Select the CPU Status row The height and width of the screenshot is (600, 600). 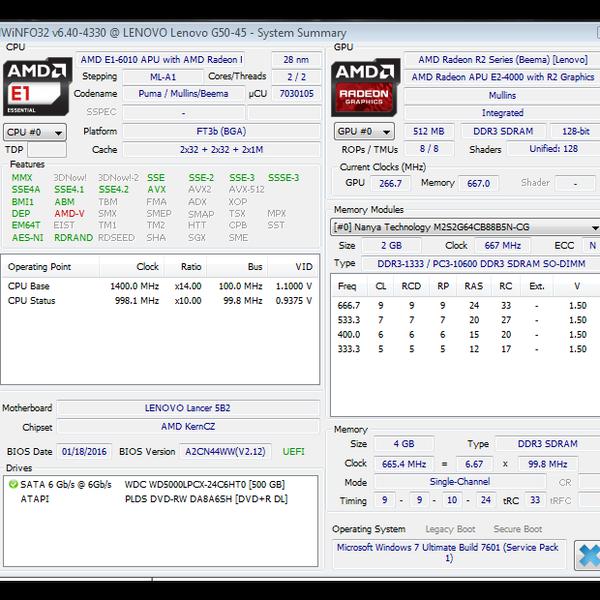pyautogui.click(x=160, y=301)
